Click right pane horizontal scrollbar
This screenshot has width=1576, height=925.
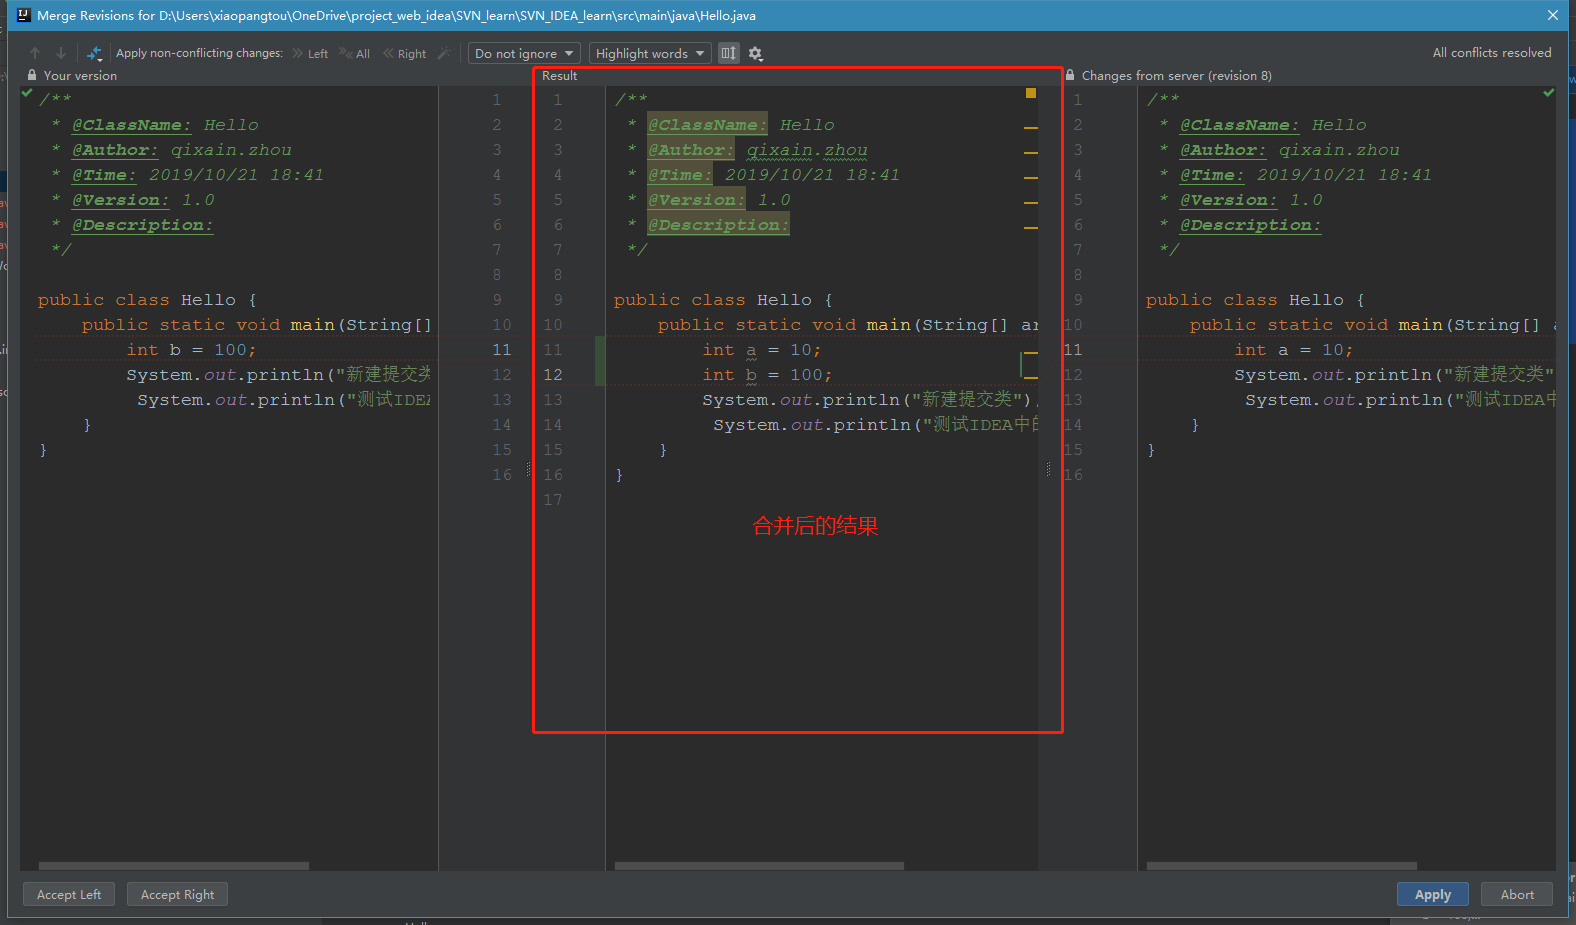1282,866
